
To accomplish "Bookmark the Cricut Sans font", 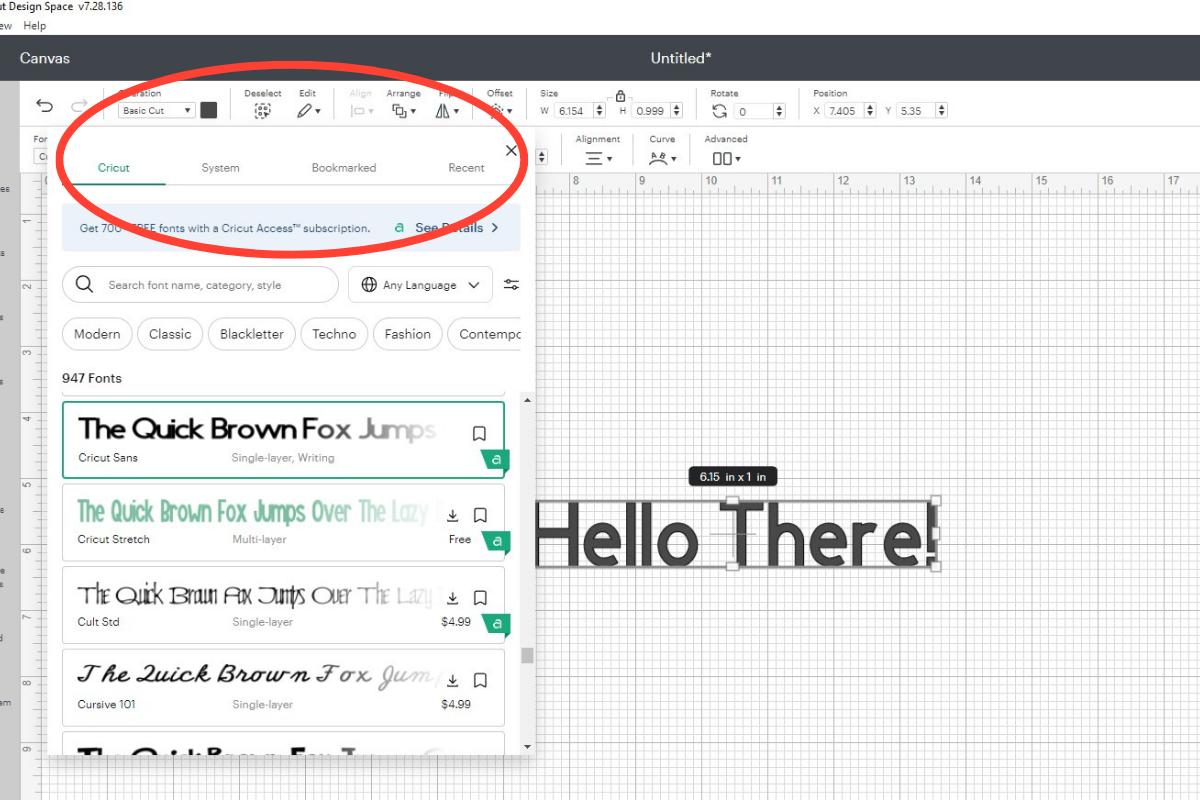I will (x=479, y=434).
